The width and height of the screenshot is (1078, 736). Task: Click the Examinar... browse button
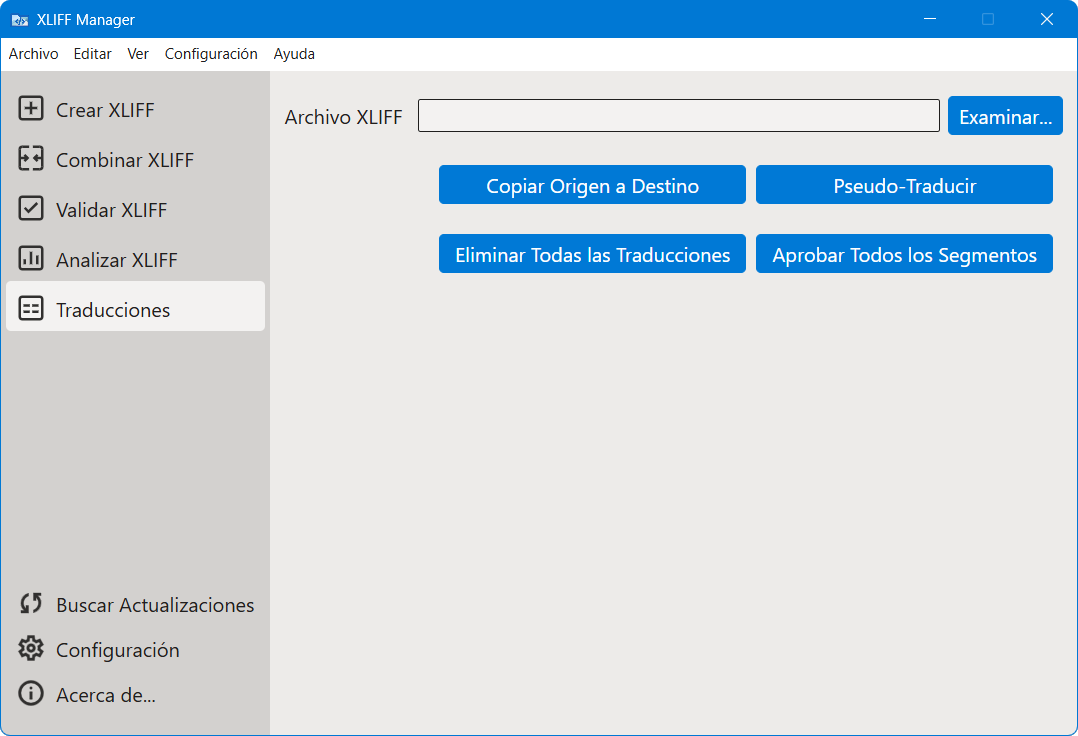click(1005, 115)
